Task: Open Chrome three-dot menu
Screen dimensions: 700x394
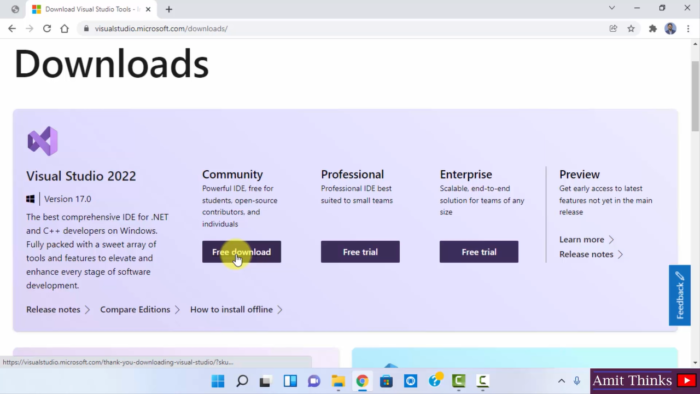Action: (x=688, y=29)
